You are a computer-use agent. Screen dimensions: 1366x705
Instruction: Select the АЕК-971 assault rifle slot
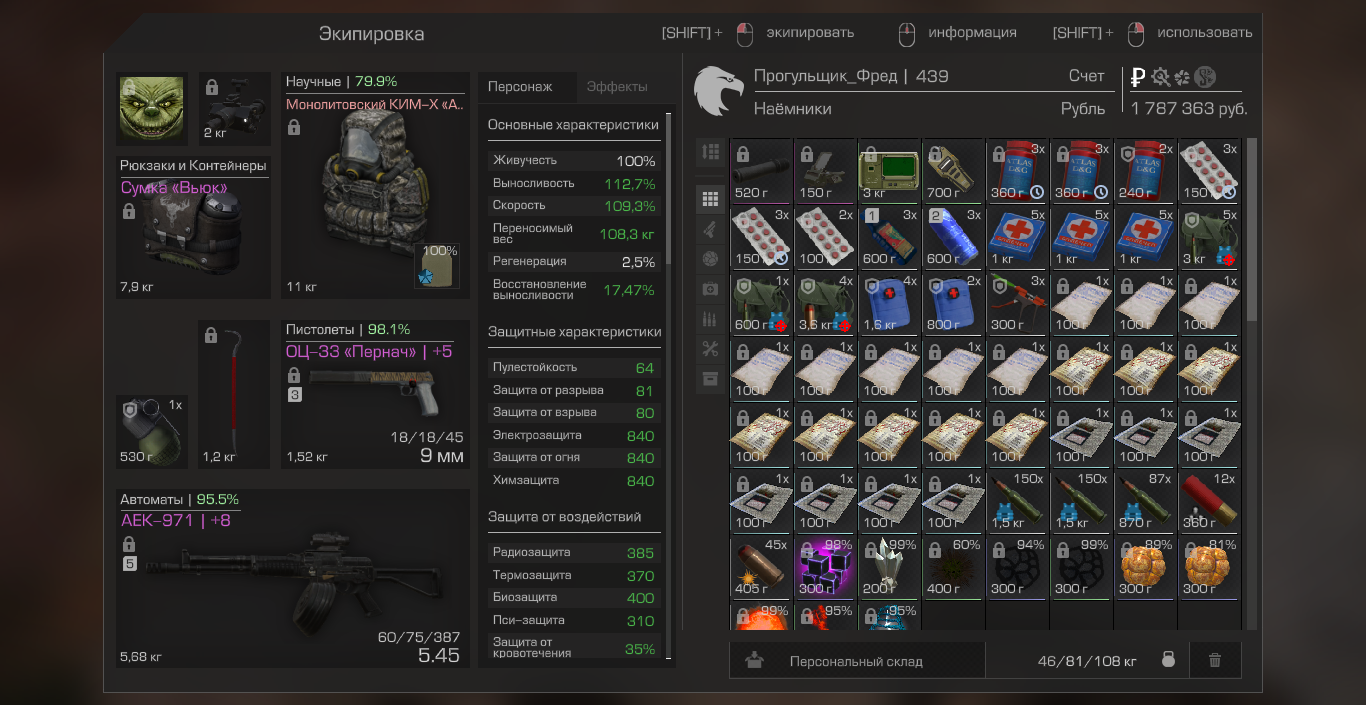pos(293,578)
